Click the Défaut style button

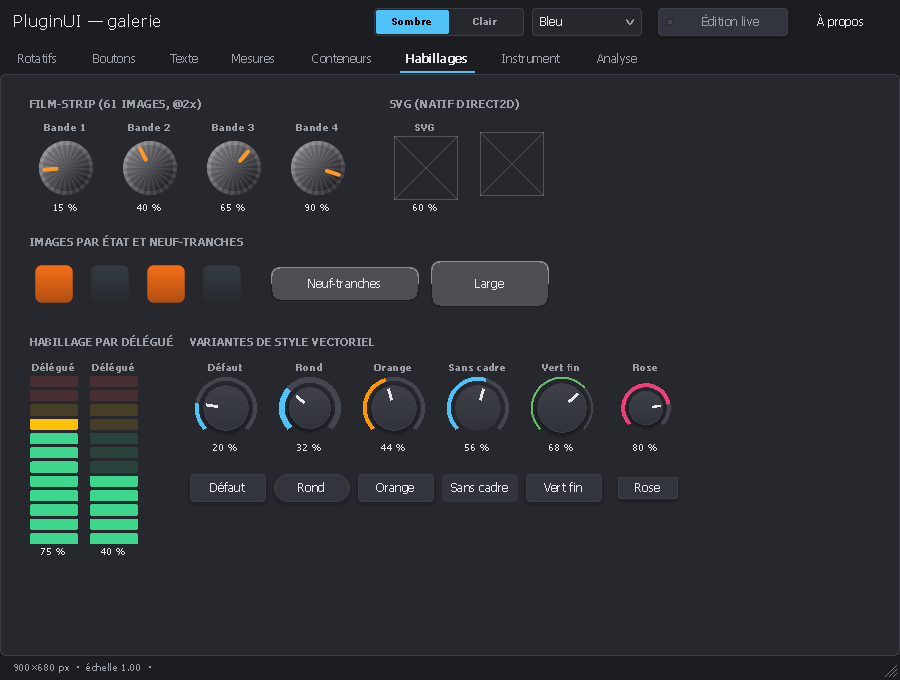point(227,488)
